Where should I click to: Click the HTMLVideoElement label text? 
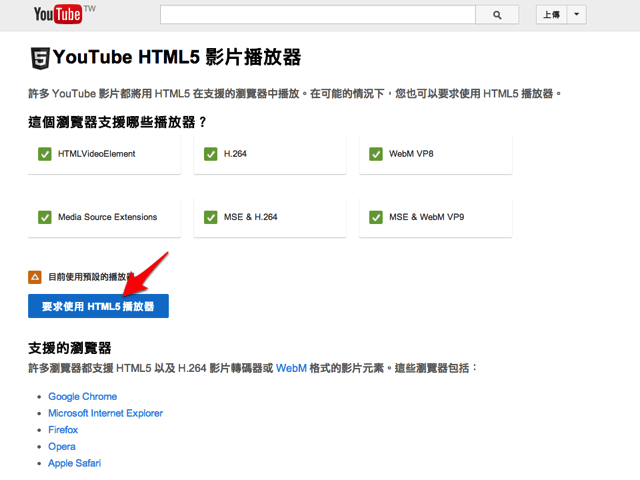[x=96, y=154]
